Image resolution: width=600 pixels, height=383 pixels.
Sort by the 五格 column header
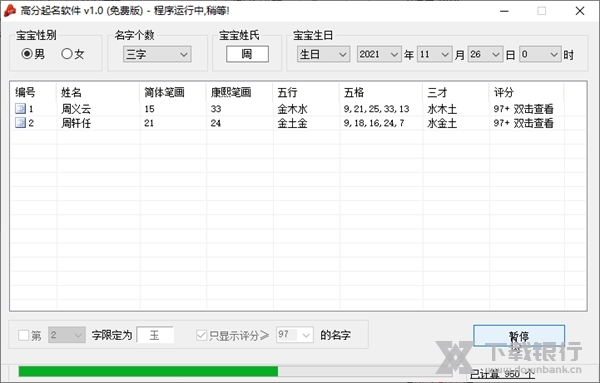pyautogui.click(x=381, y=92)
